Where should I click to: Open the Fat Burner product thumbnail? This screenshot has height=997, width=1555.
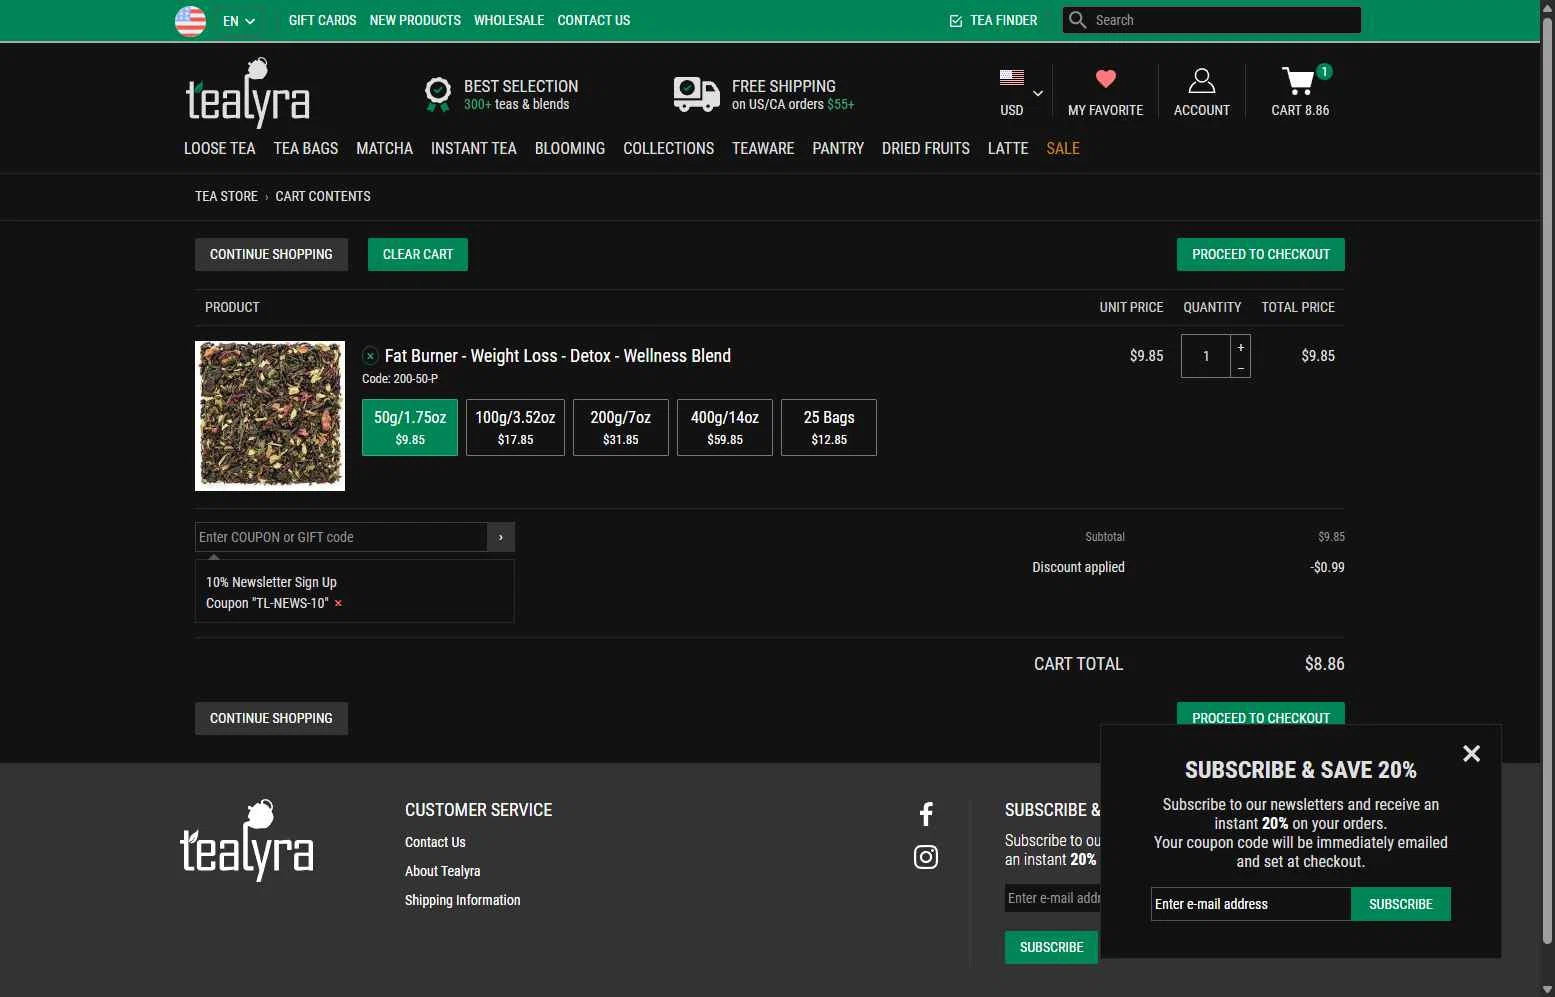click(x=270, y=416)
